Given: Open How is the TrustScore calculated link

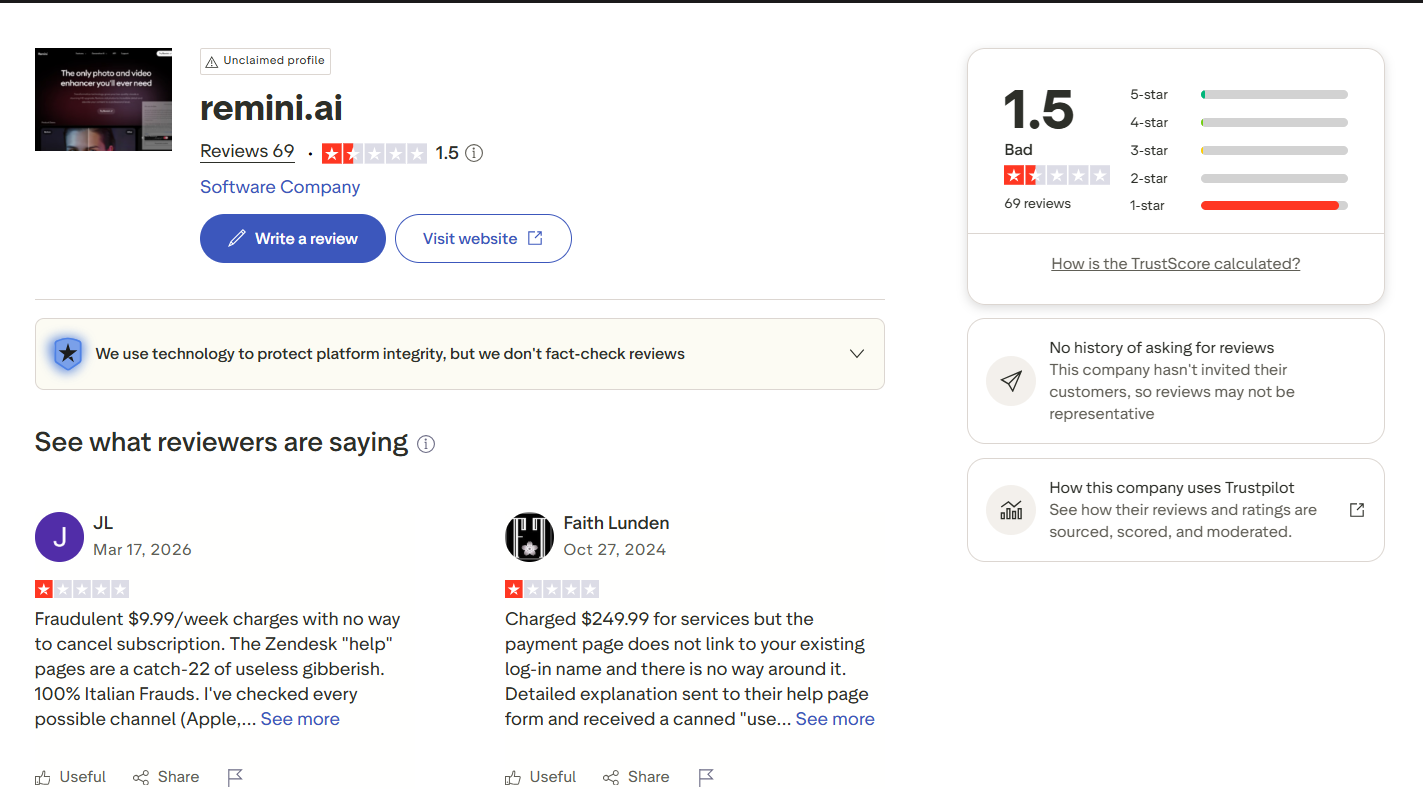Looking at the screenshot, I should (x=1176, y=264).
